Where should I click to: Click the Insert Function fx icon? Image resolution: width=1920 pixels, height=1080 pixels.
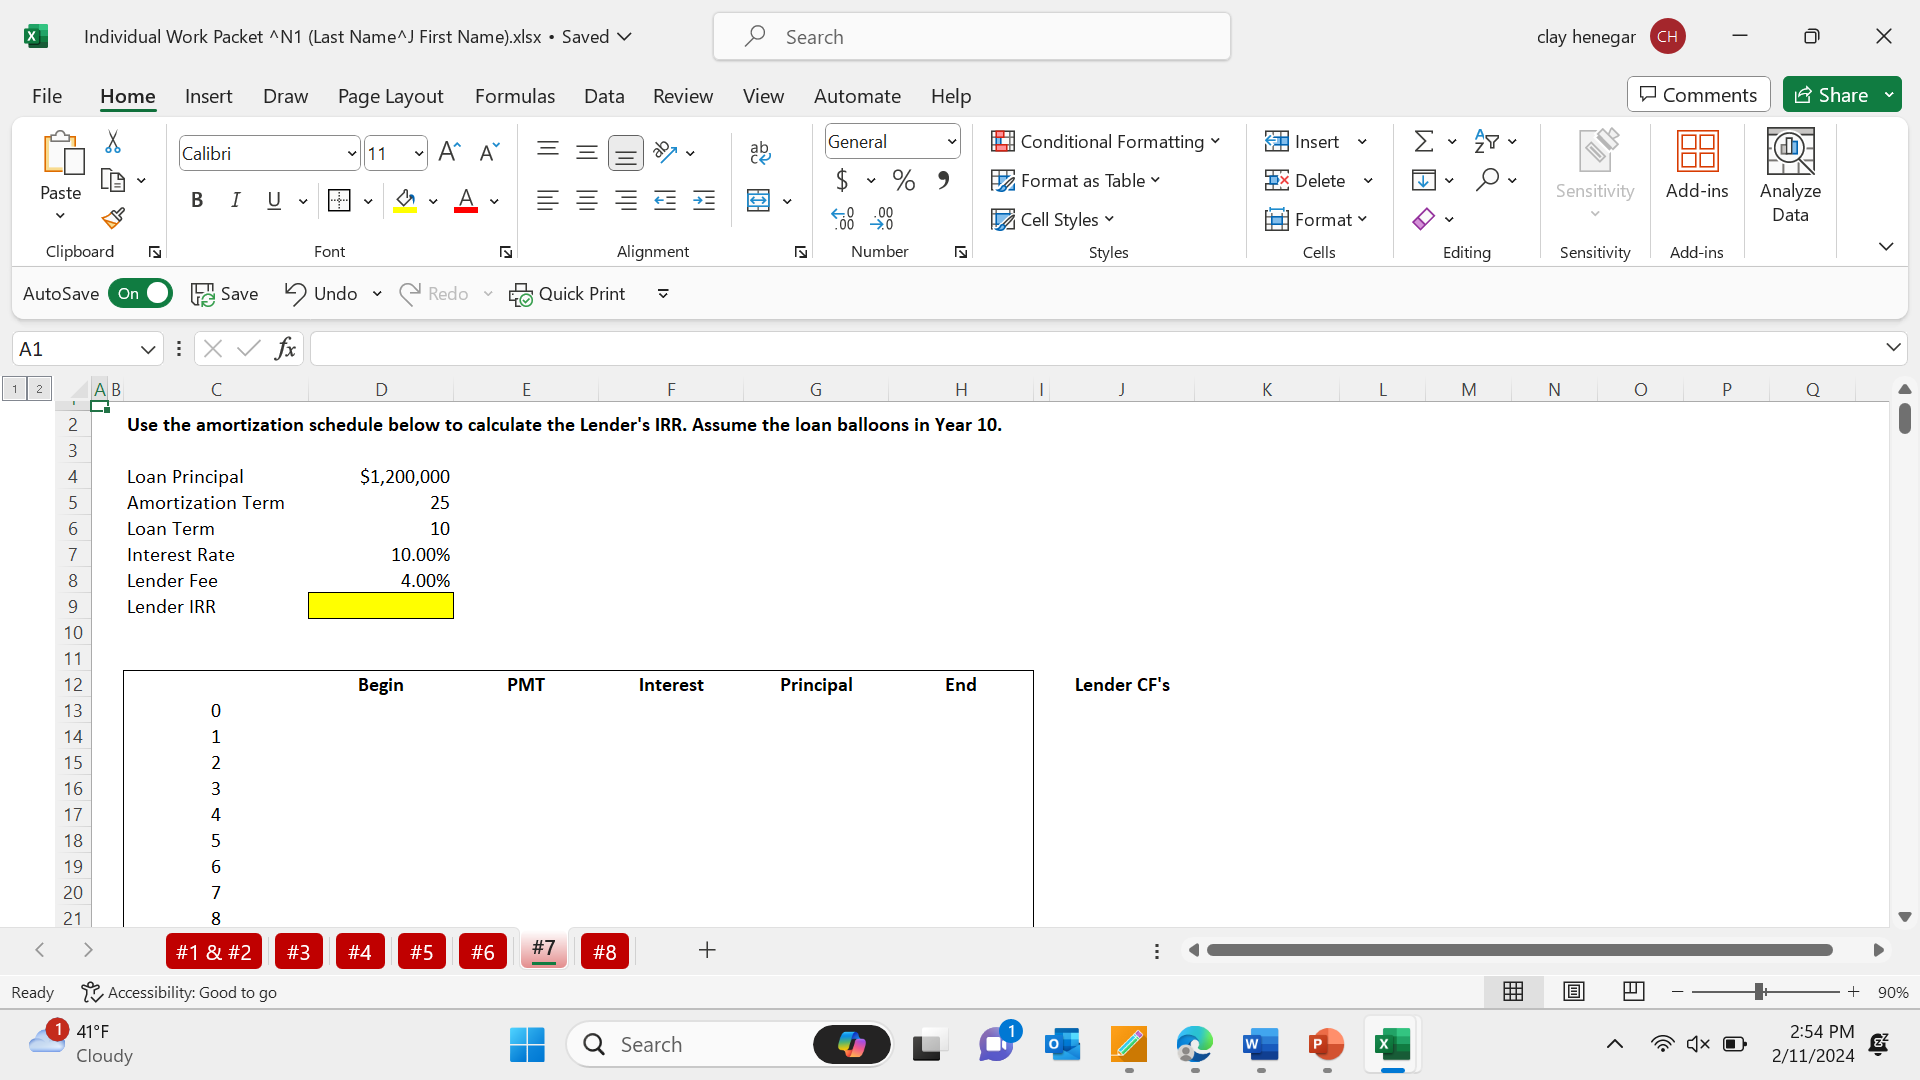[x=286, y=348]
